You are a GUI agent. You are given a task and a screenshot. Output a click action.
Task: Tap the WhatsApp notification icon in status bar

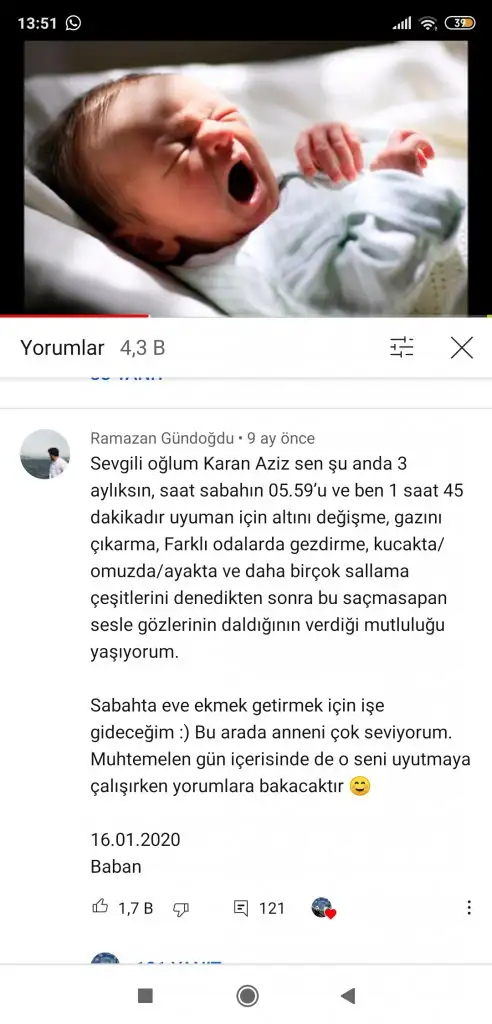click(x=74, y=24)
